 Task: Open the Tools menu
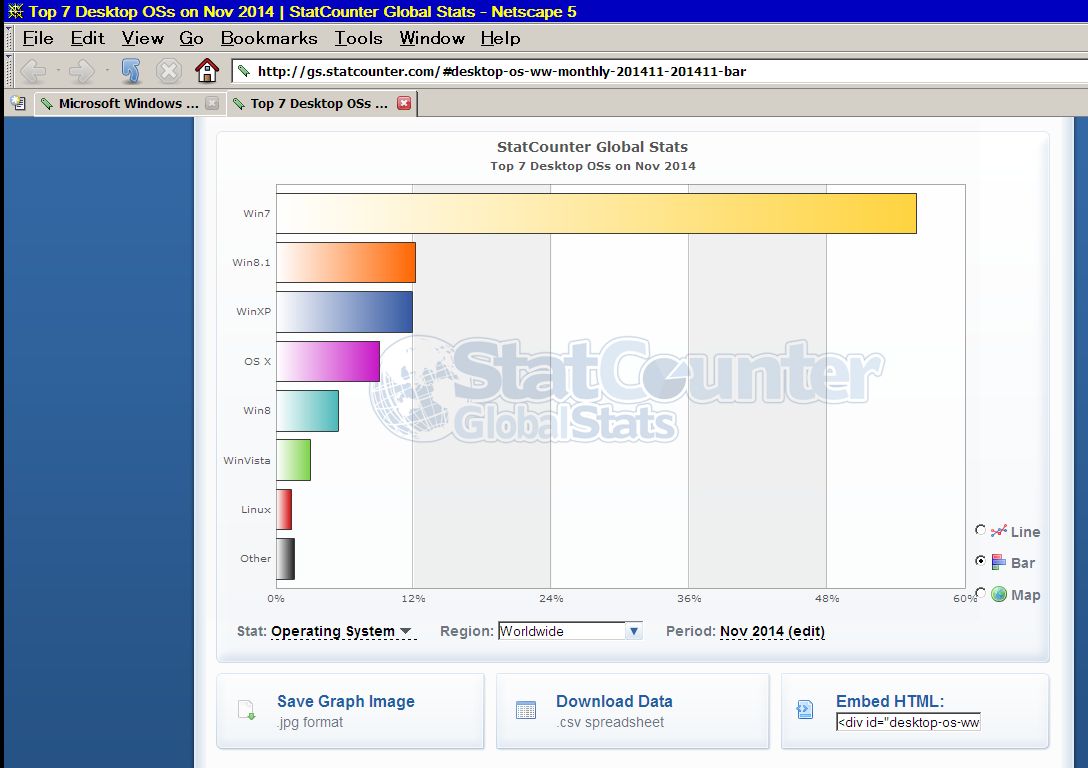(359, 39)
